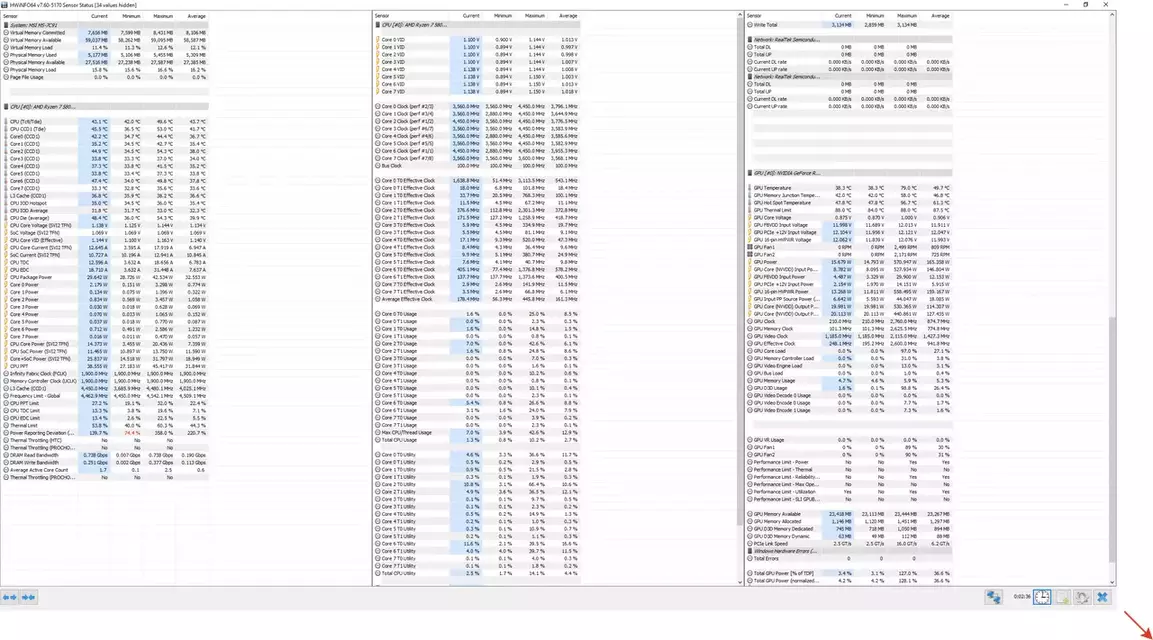1153x640 pixels.
Task: Select the Infinity Fabric Clock (FCLK) row
Action: [x=105, y=374]
